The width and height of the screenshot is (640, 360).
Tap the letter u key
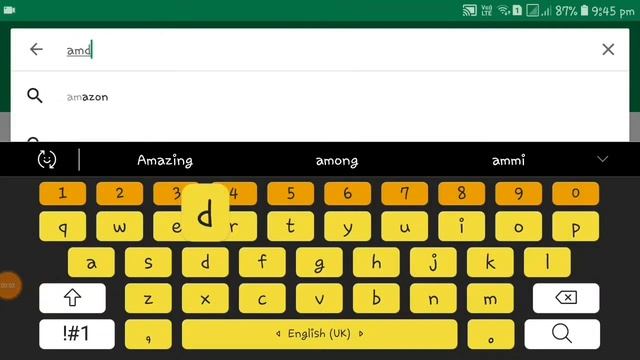(404, 226)
